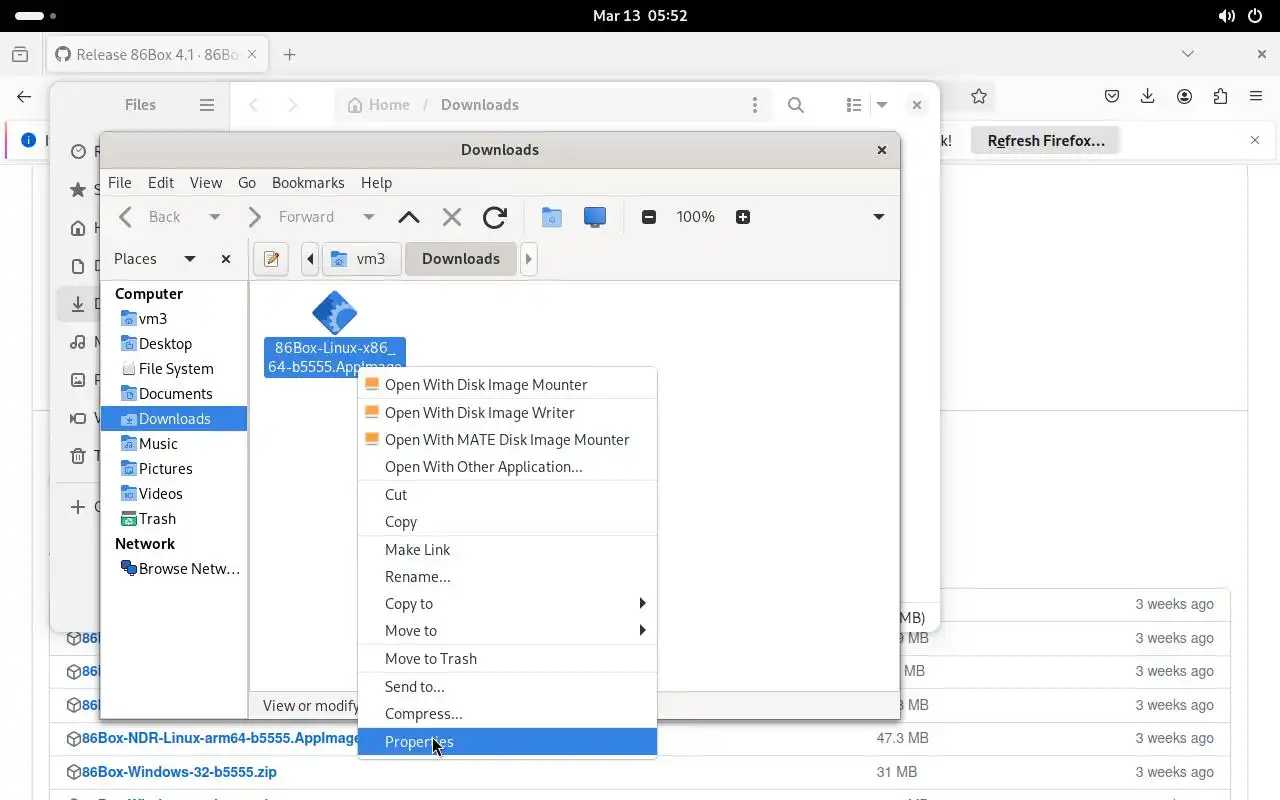The width and height of the screenshot is (1280, 800).
Task: Open the Back history dropdown arrow
Action: point(214,217)
